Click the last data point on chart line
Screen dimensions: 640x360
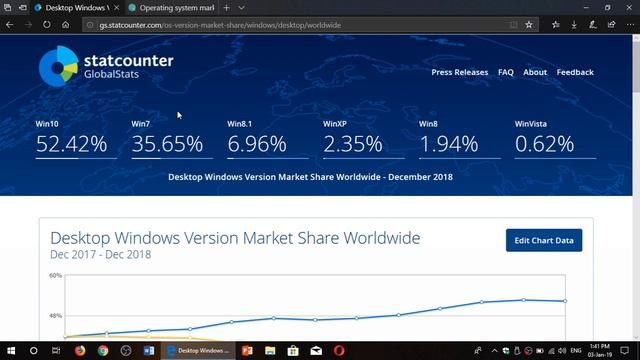tap(565, 301)
